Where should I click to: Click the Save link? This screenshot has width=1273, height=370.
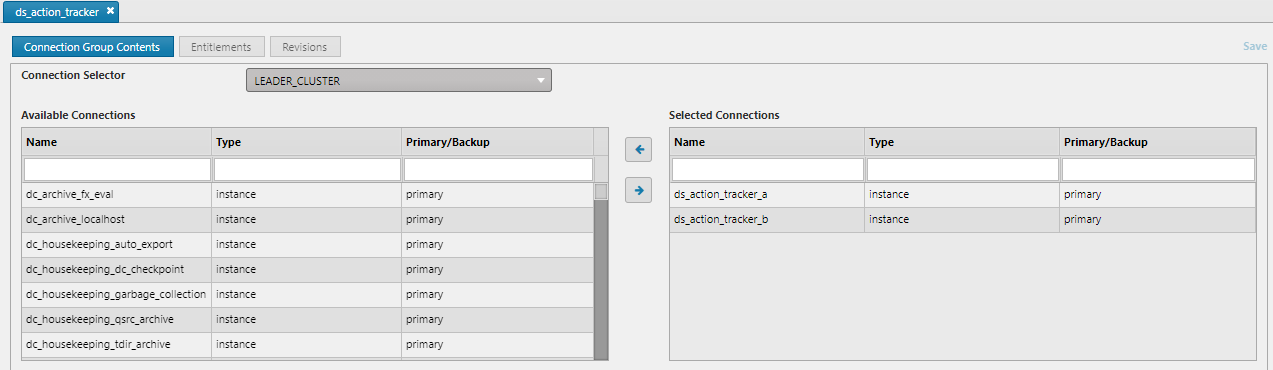(x=1254, y=46)
